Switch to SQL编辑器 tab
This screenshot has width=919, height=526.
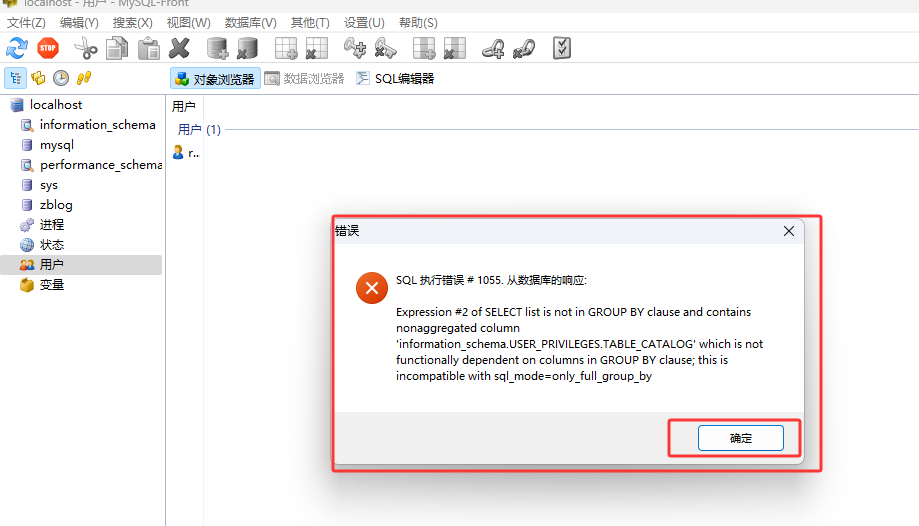click(395, 79)
